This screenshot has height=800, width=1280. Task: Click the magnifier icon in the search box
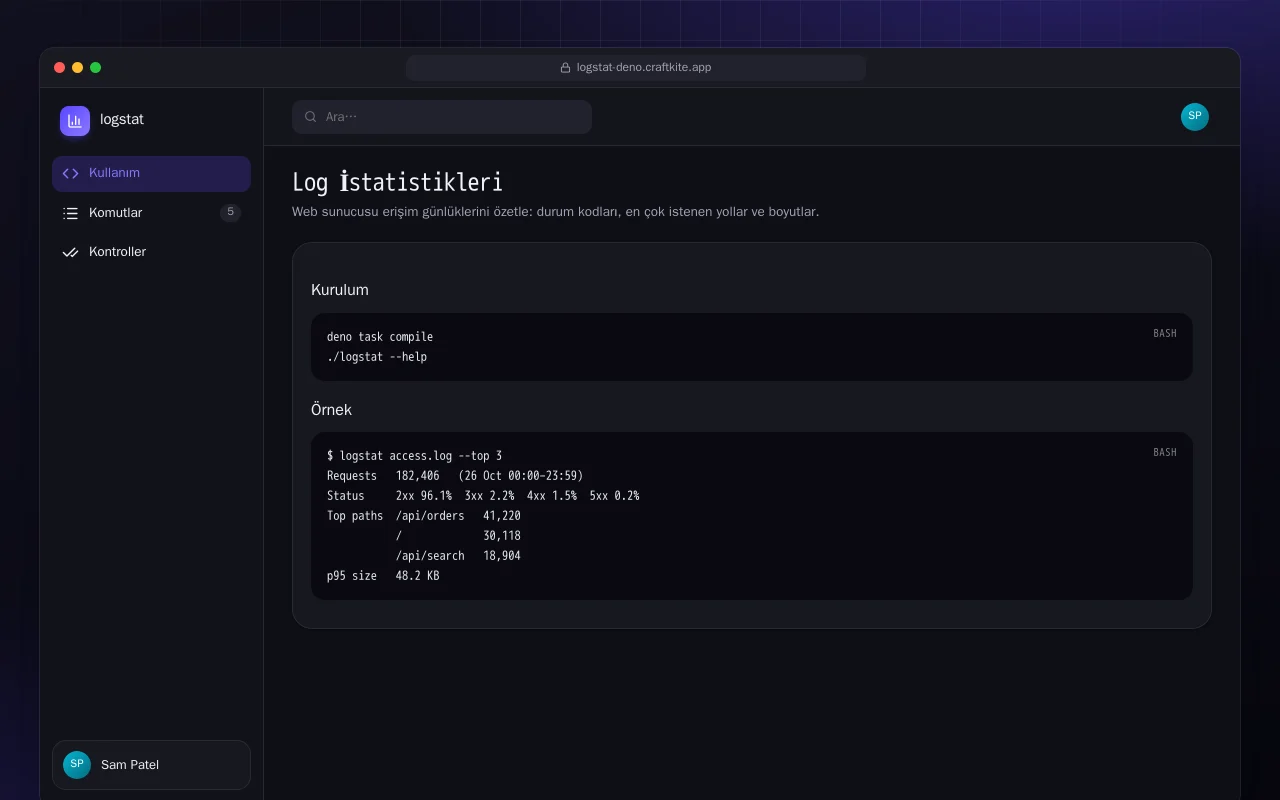coord(311,117)
